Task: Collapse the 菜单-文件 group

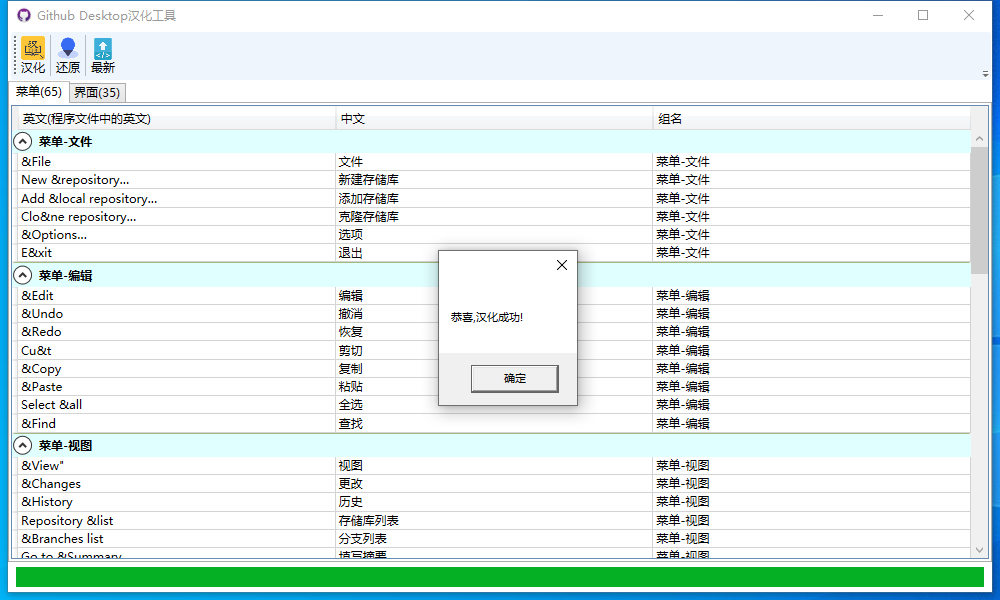Action: [23, 142]
